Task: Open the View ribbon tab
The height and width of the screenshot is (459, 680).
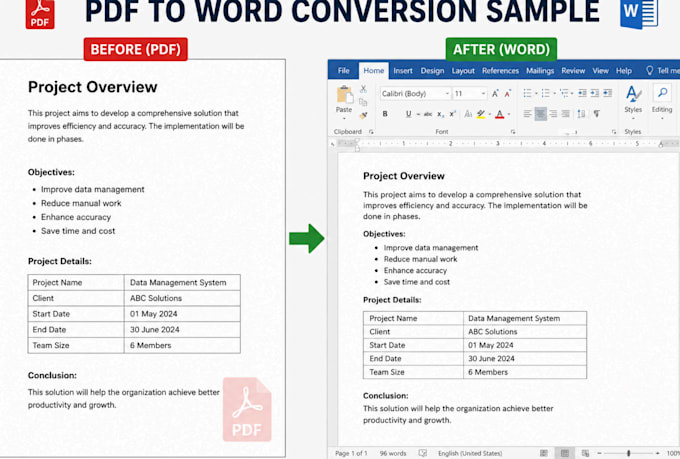Action: pyautogui.click(x=601, y=70)
